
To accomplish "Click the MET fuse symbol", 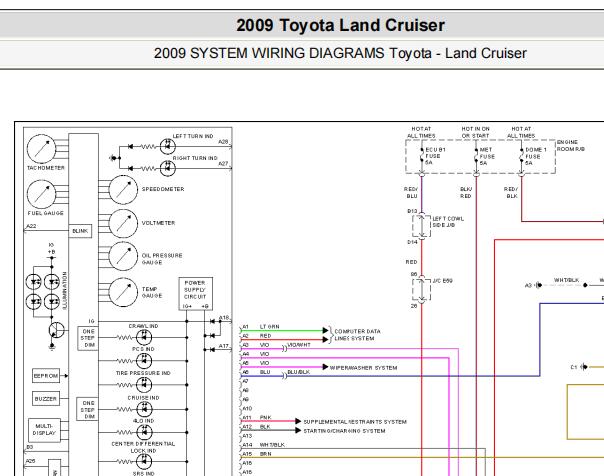I will 476,156.
